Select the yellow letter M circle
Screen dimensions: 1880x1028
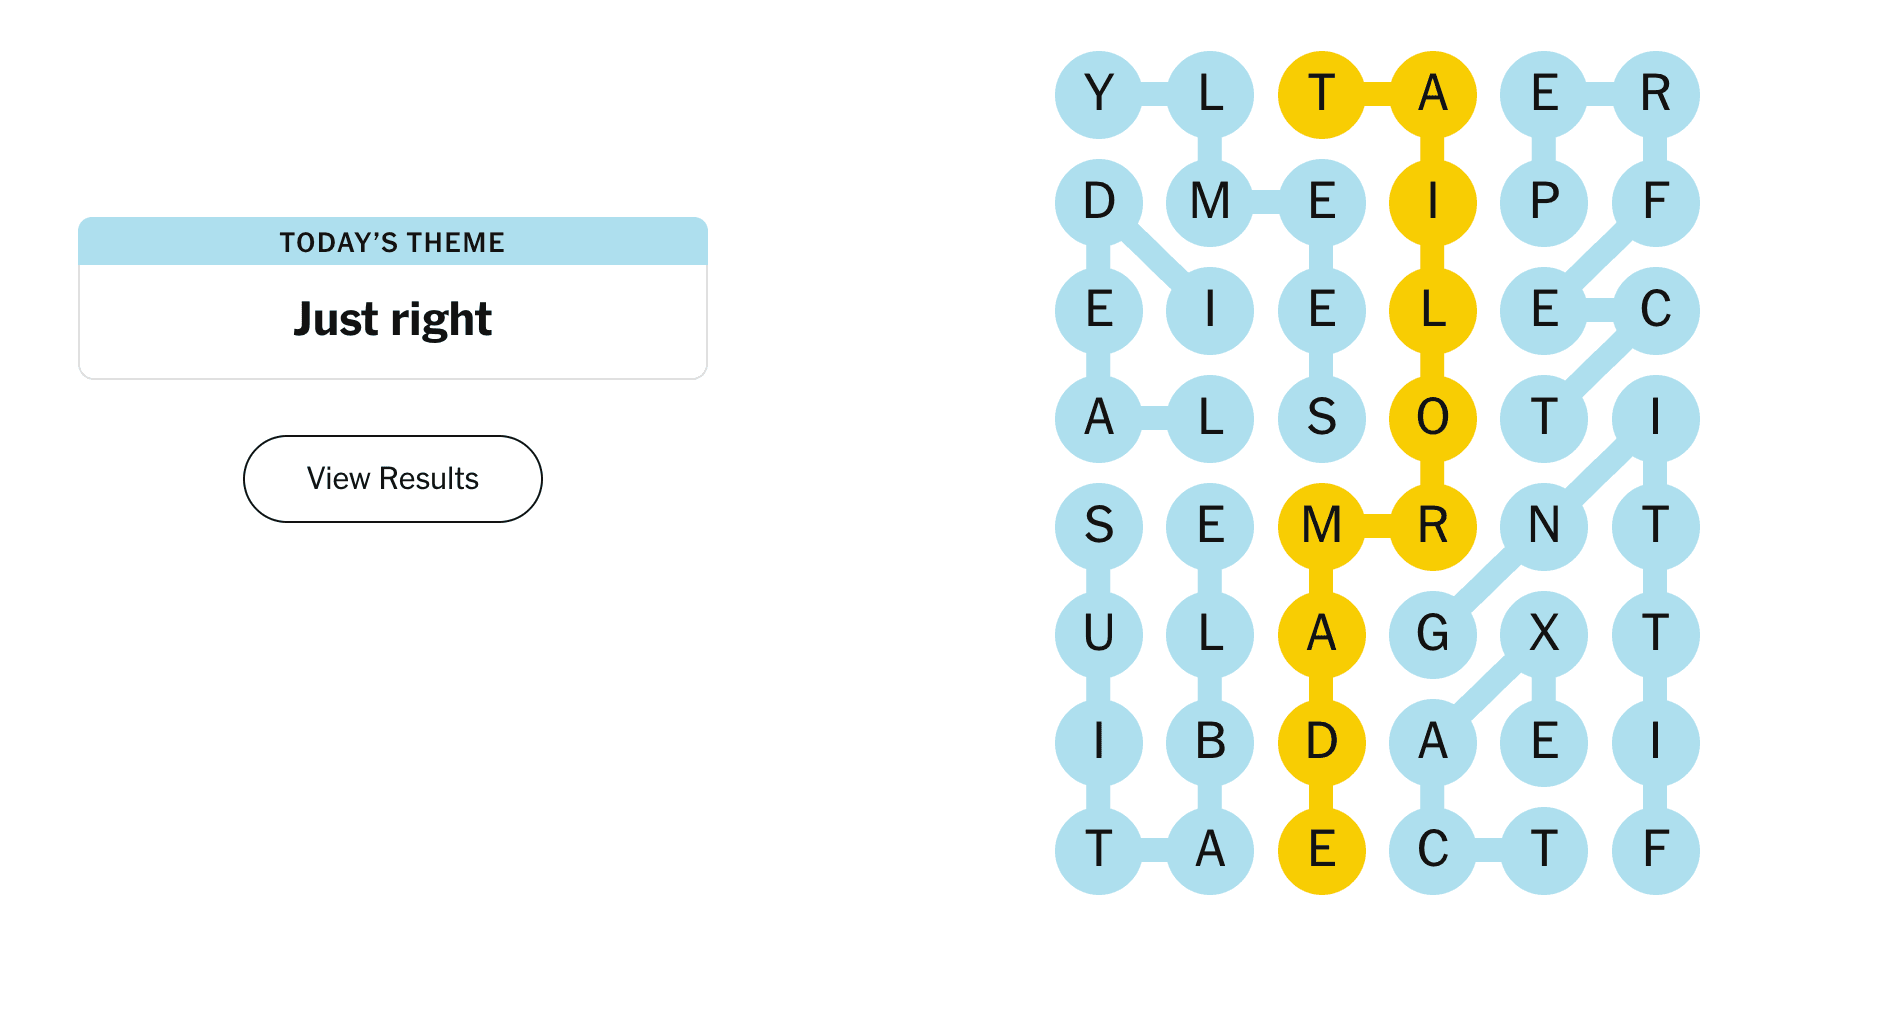coord(1321,526)
